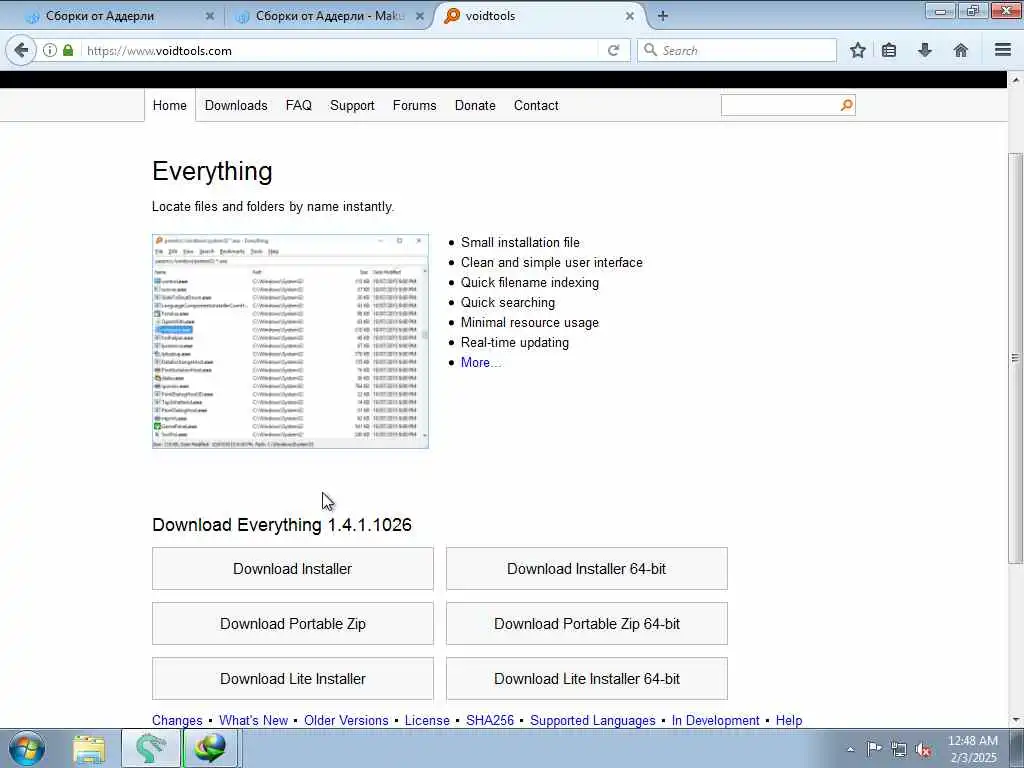Click the Everything page heading
The image size is (1024, 768).
212,171
